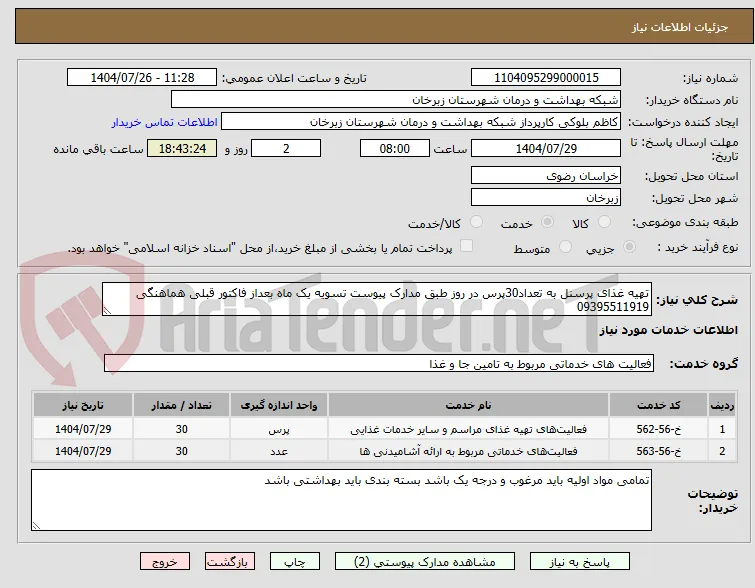
Task: Click the فعالیت‌های تهیه غذای مراسم service name
Action: (468, 429)
